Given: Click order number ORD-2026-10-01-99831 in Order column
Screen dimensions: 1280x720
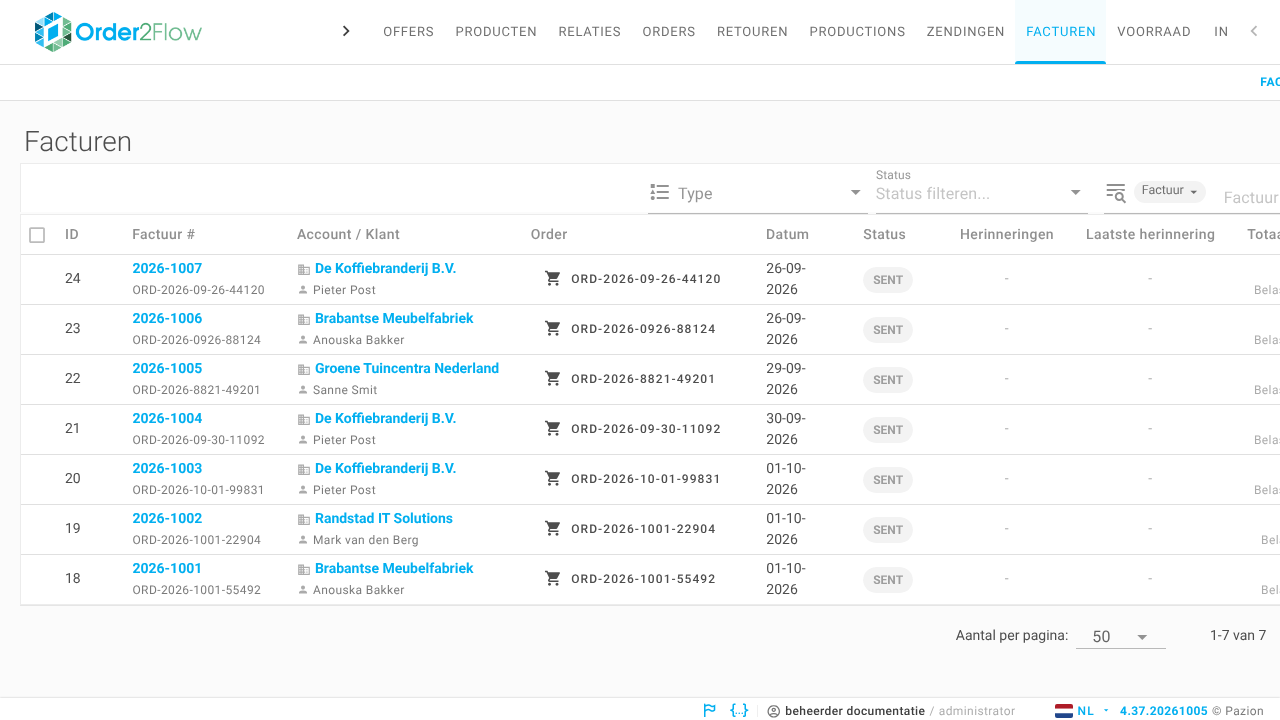Looking at the screenshot, I should (x=646, y=479).
